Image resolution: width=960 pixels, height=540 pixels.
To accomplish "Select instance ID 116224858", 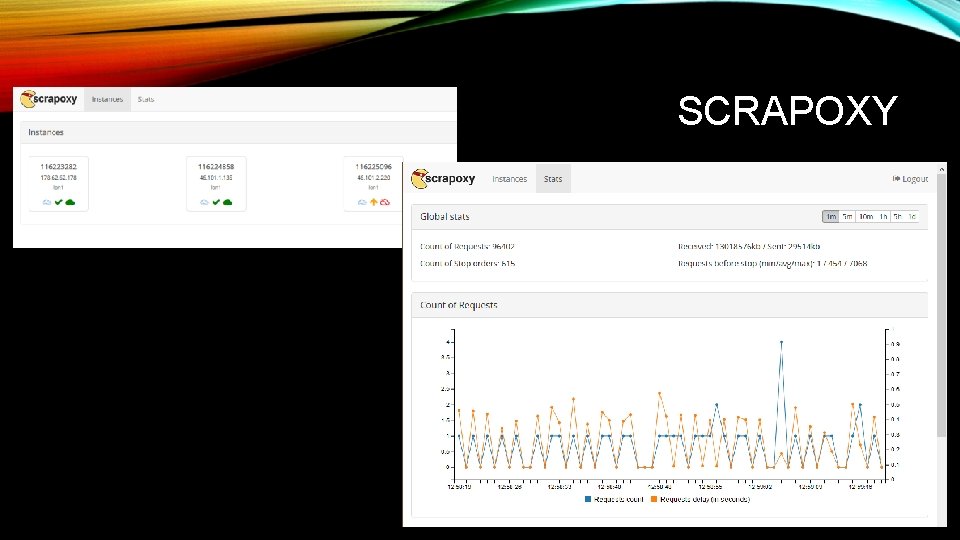I will pos(216,167).
